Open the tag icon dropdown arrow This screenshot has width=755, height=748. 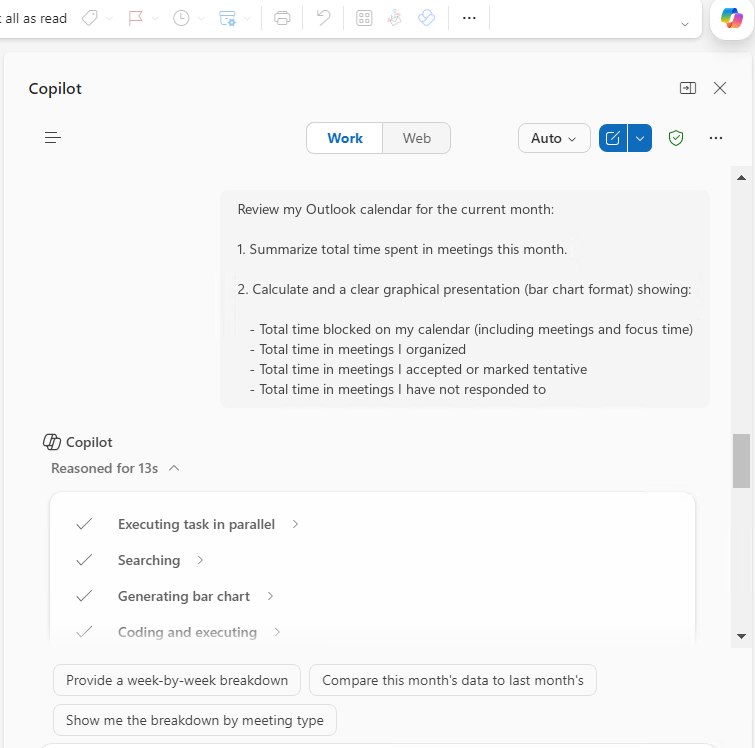(109, 19)
